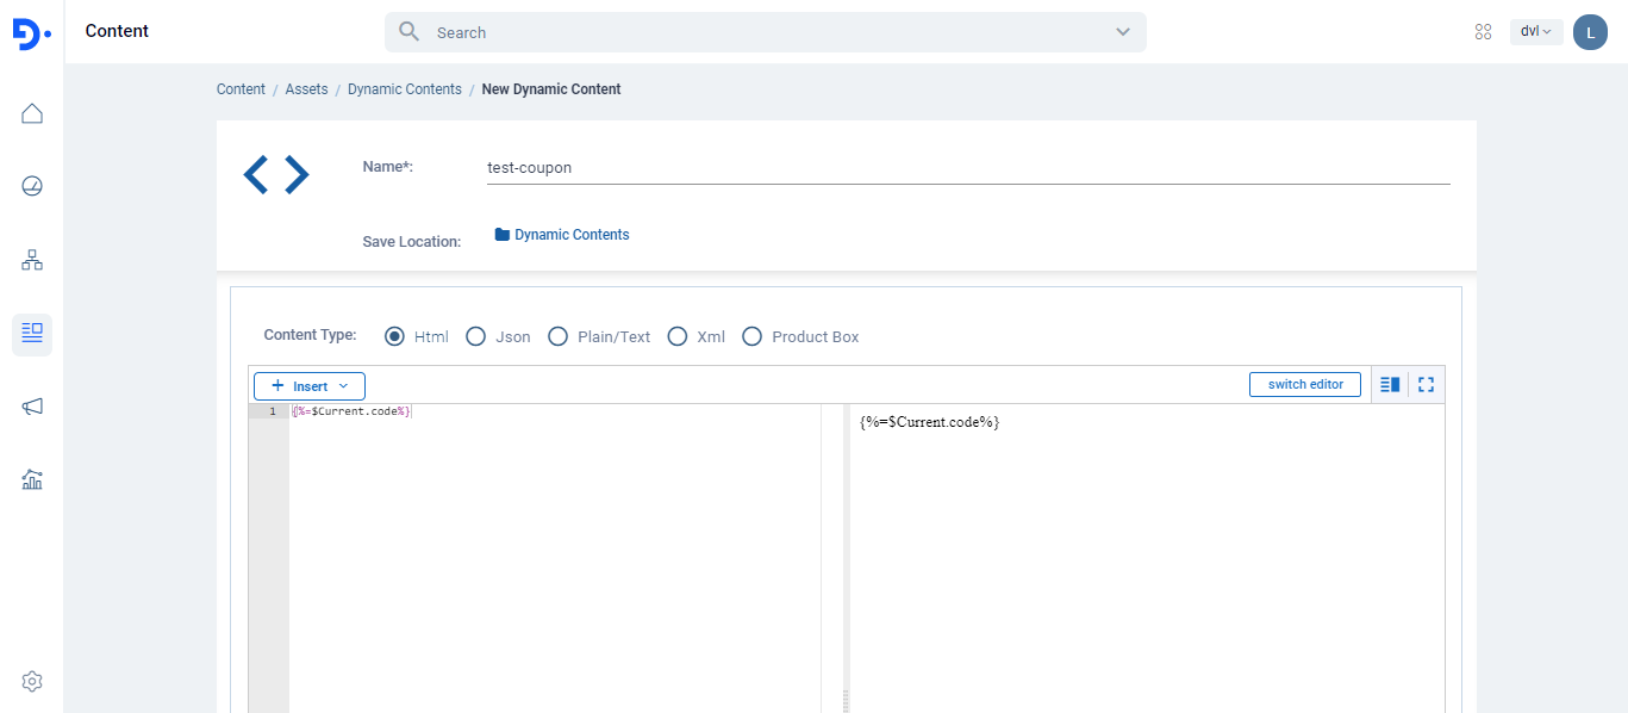Click the Dynamic Contents save location folder

click(x=562, y=235)
